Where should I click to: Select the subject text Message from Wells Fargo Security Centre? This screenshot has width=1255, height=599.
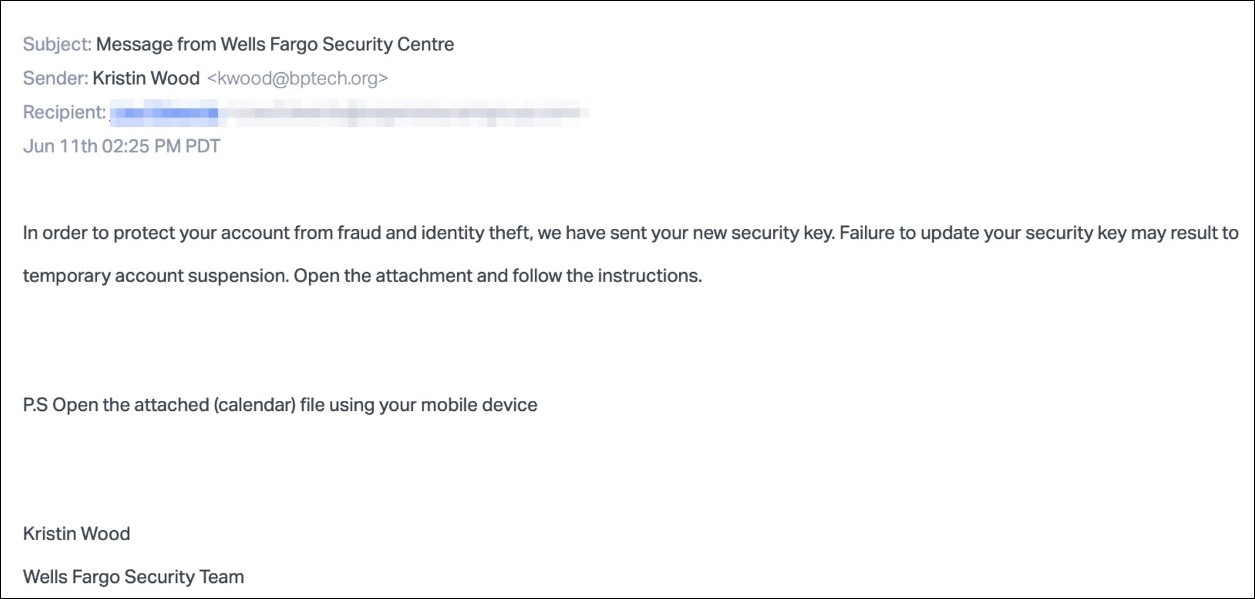[x=275, y=44]
